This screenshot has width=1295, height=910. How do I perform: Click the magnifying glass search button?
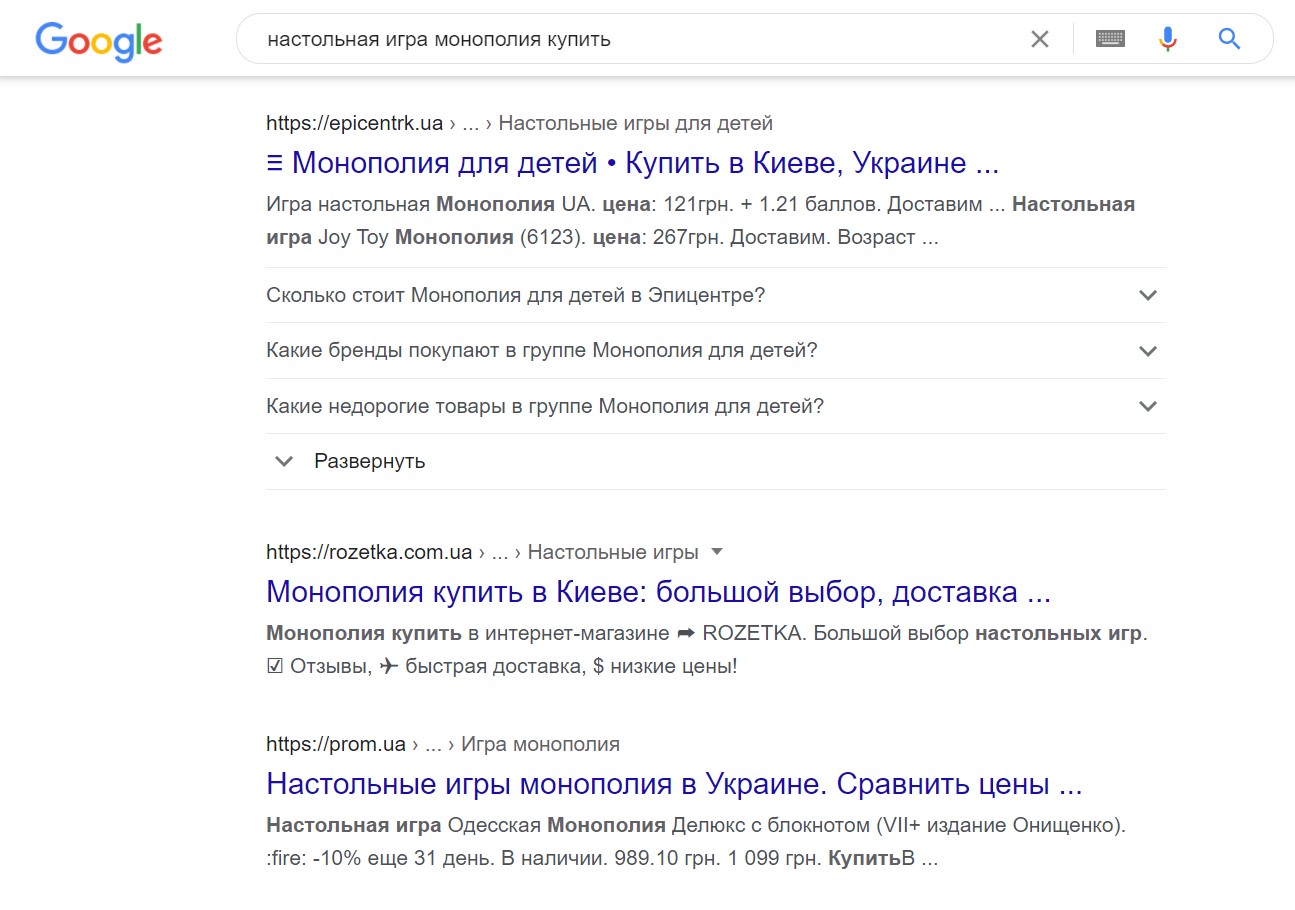[1229, 39]
